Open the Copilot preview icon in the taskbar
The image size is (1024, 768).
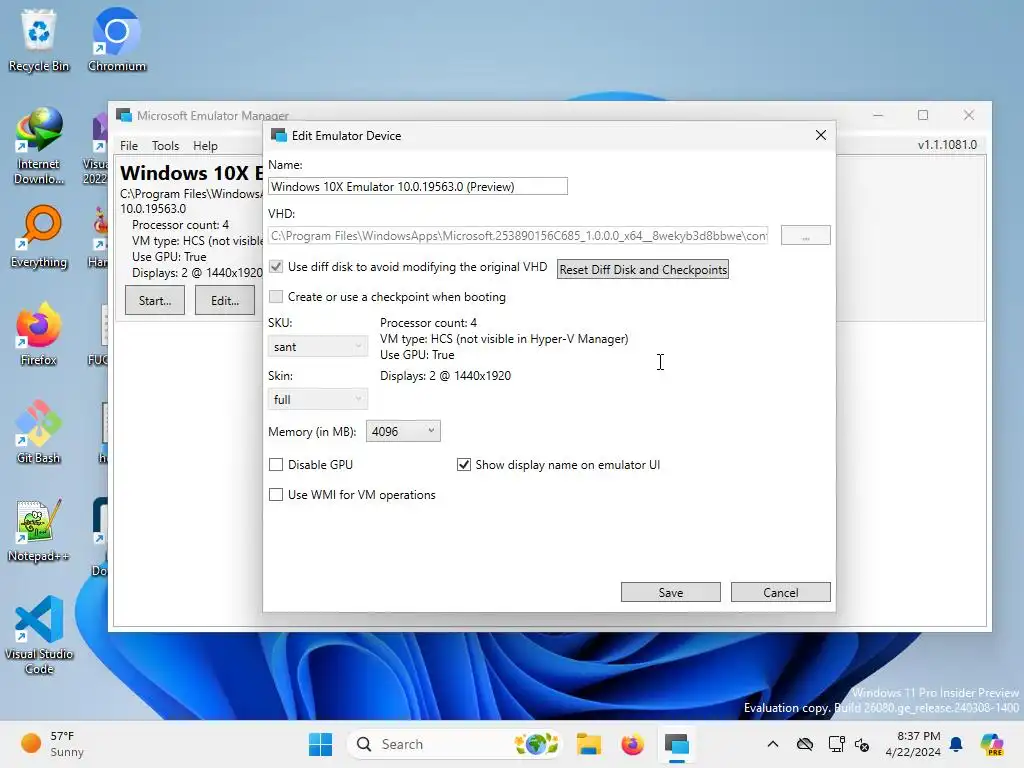point(992,744)
